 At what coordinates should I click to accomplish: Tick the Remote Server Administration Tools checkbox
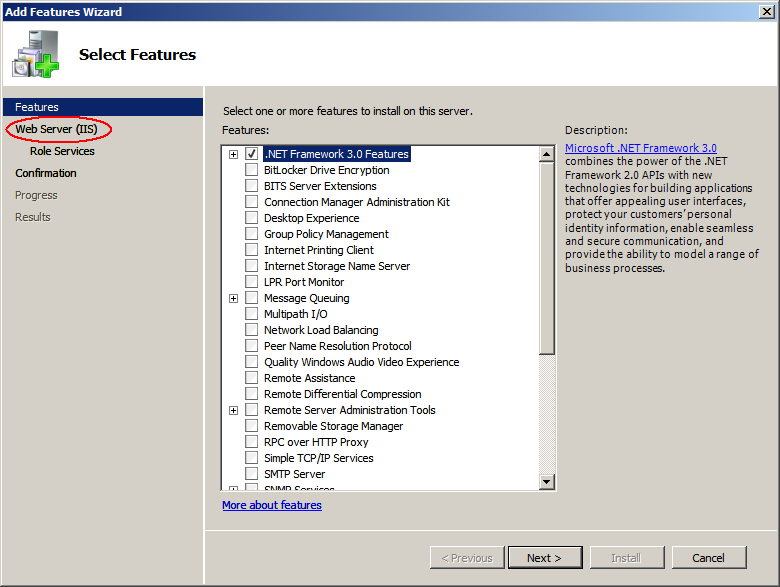click(252, 410)
